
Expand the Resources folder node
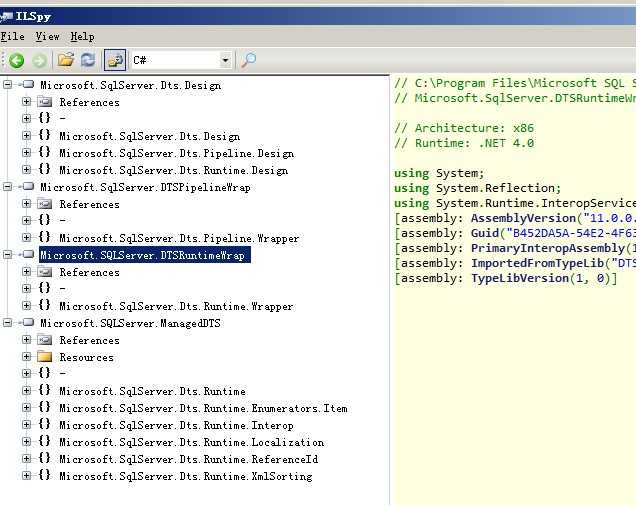point(27,357)
